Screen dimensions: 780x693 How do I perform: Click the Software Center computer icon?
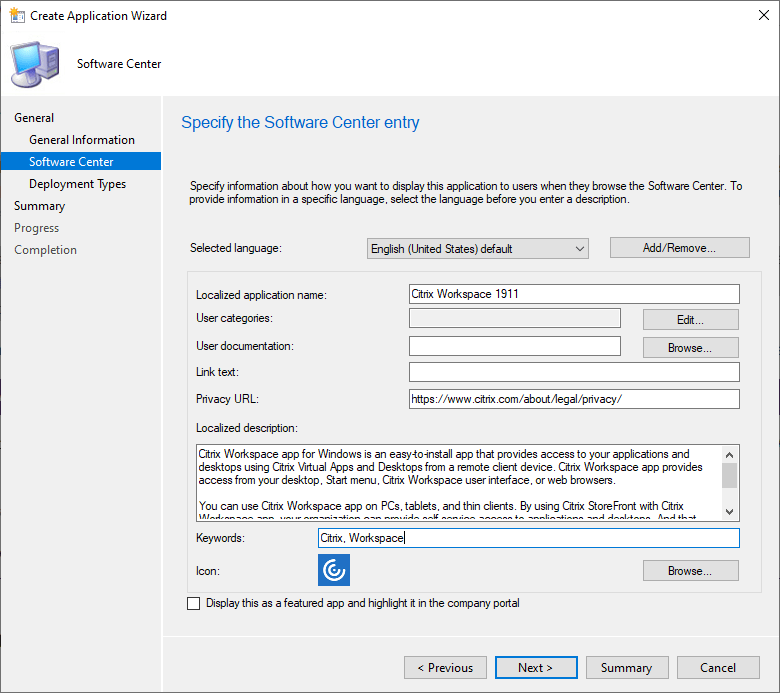(x=35, y=65)
